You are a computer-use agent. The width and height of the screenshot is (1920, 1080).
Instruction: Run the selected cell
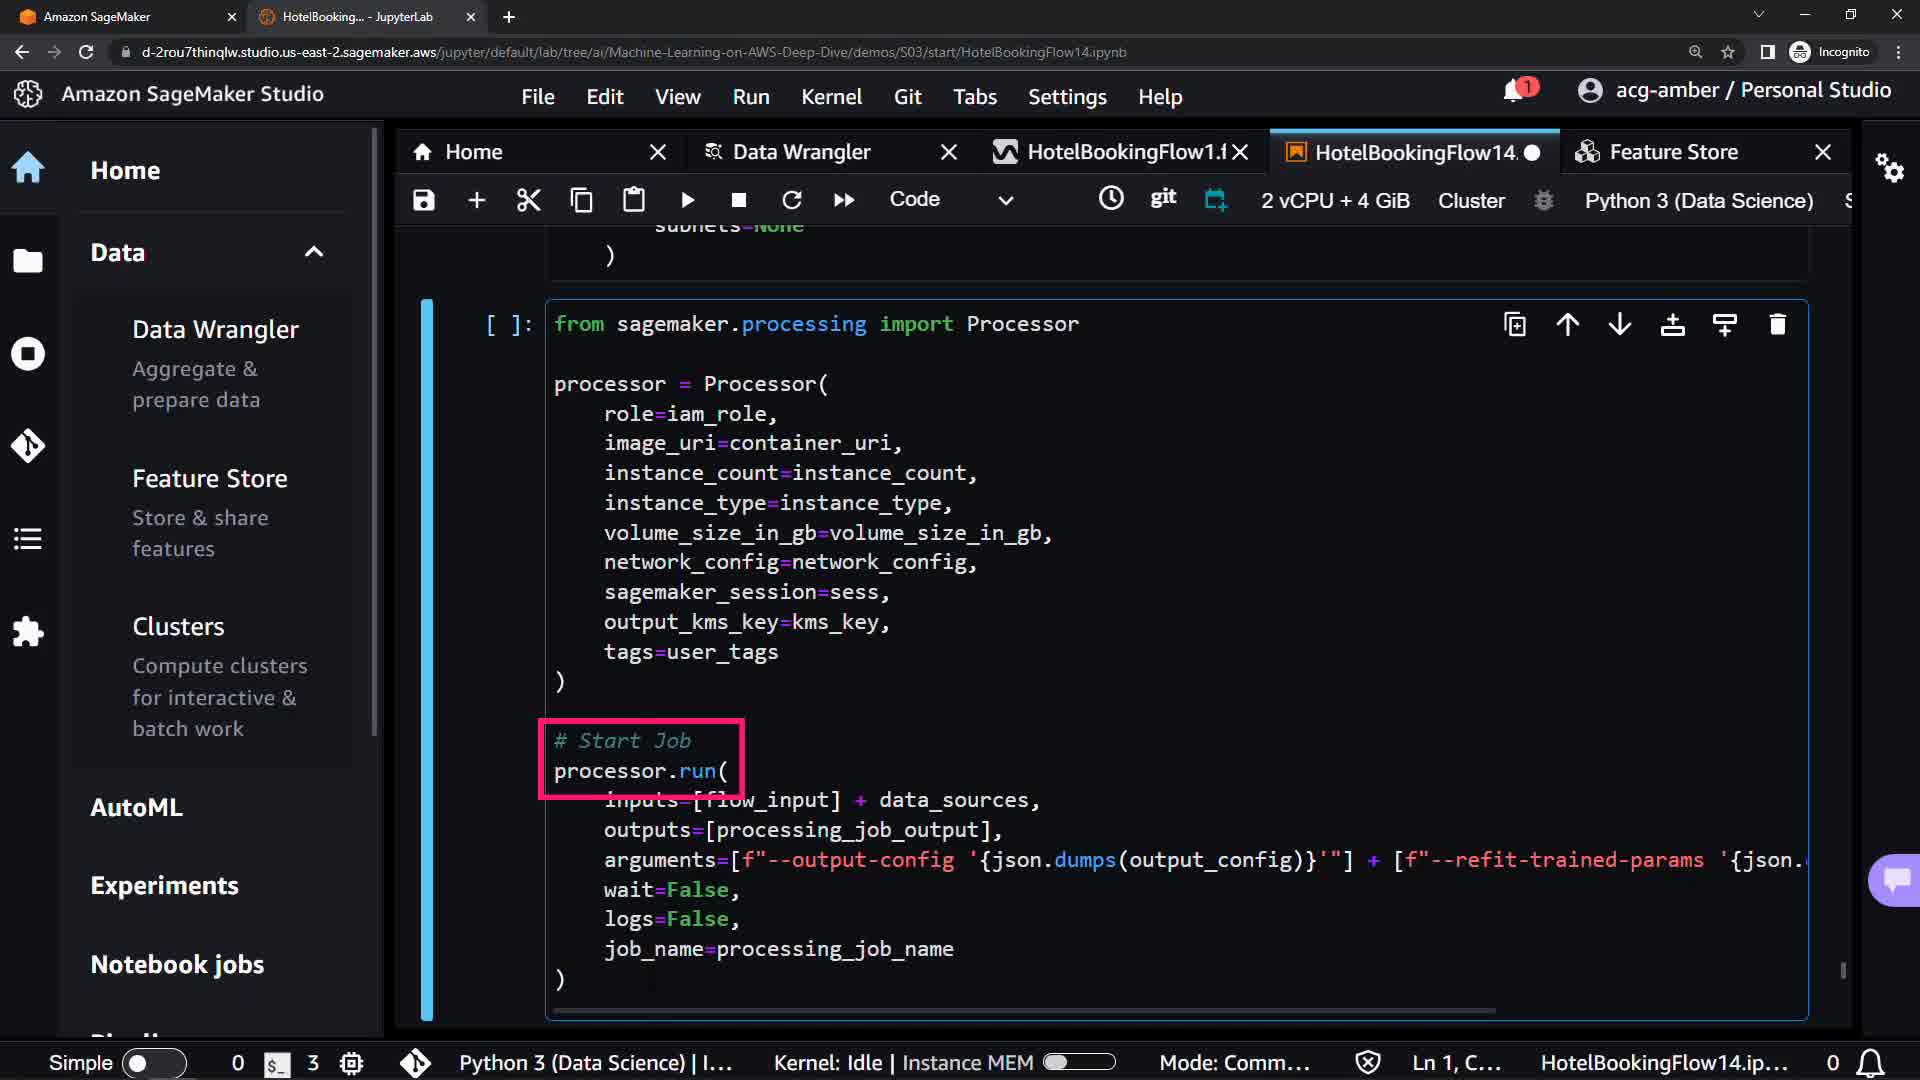687,200
